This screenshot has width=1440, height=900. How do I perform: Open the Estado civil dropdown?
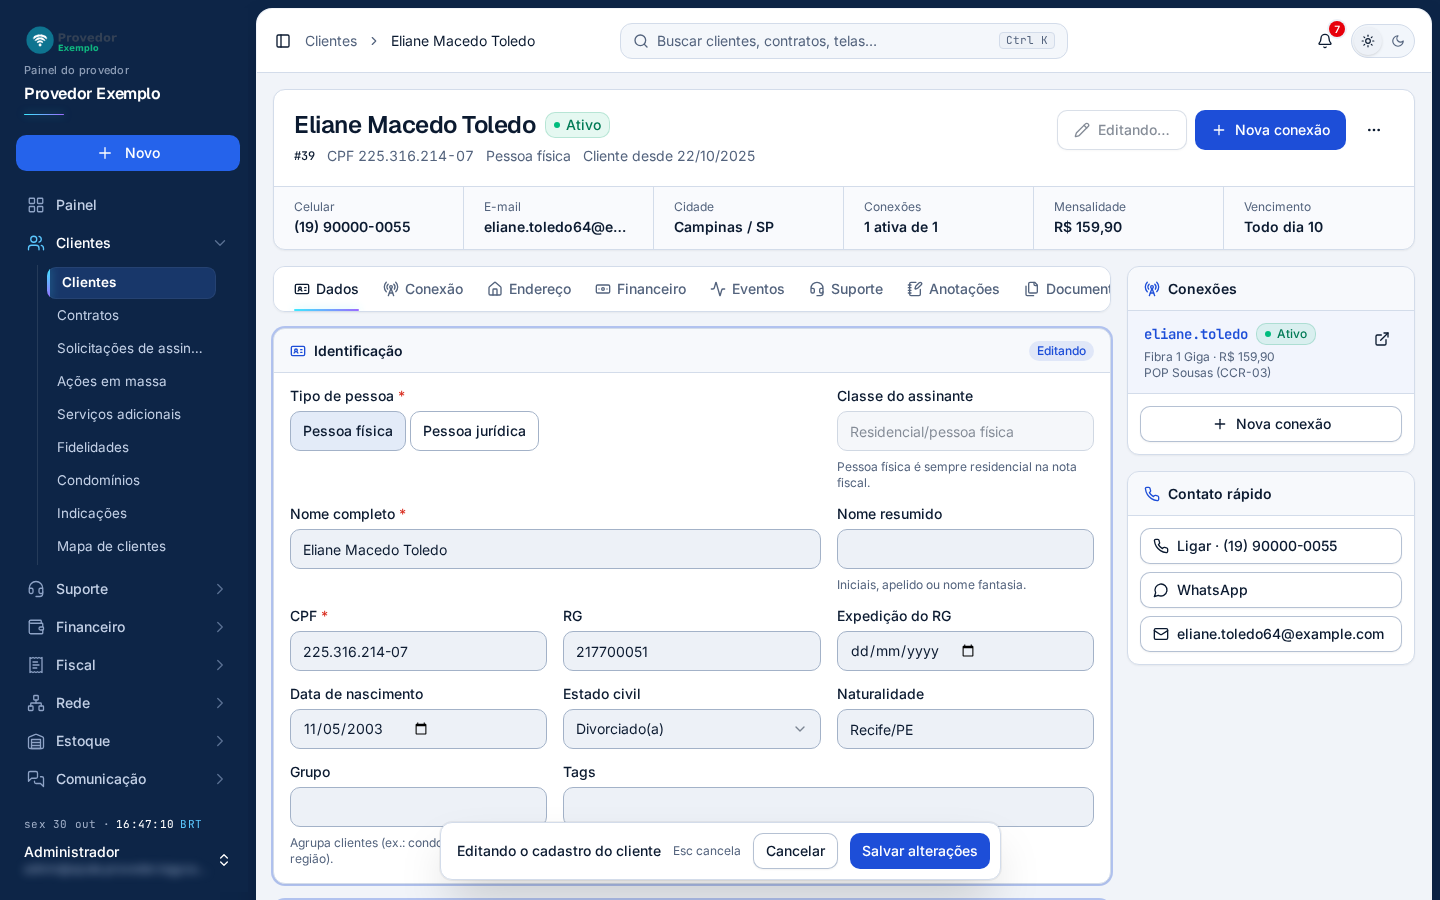click(692, 729)
